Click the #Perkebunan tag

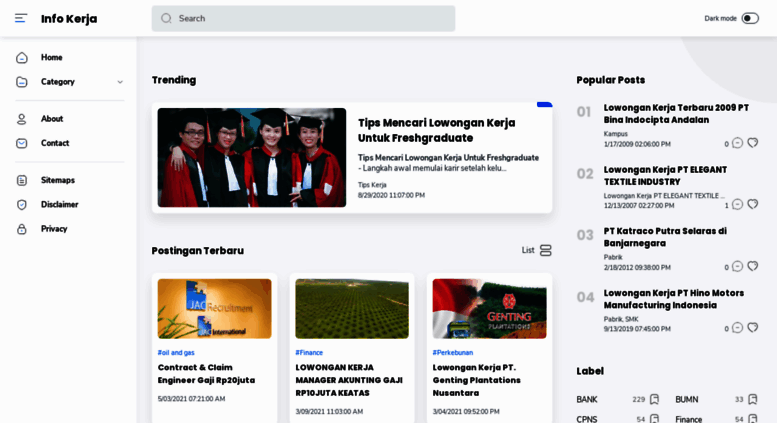[x=452, y=353]
